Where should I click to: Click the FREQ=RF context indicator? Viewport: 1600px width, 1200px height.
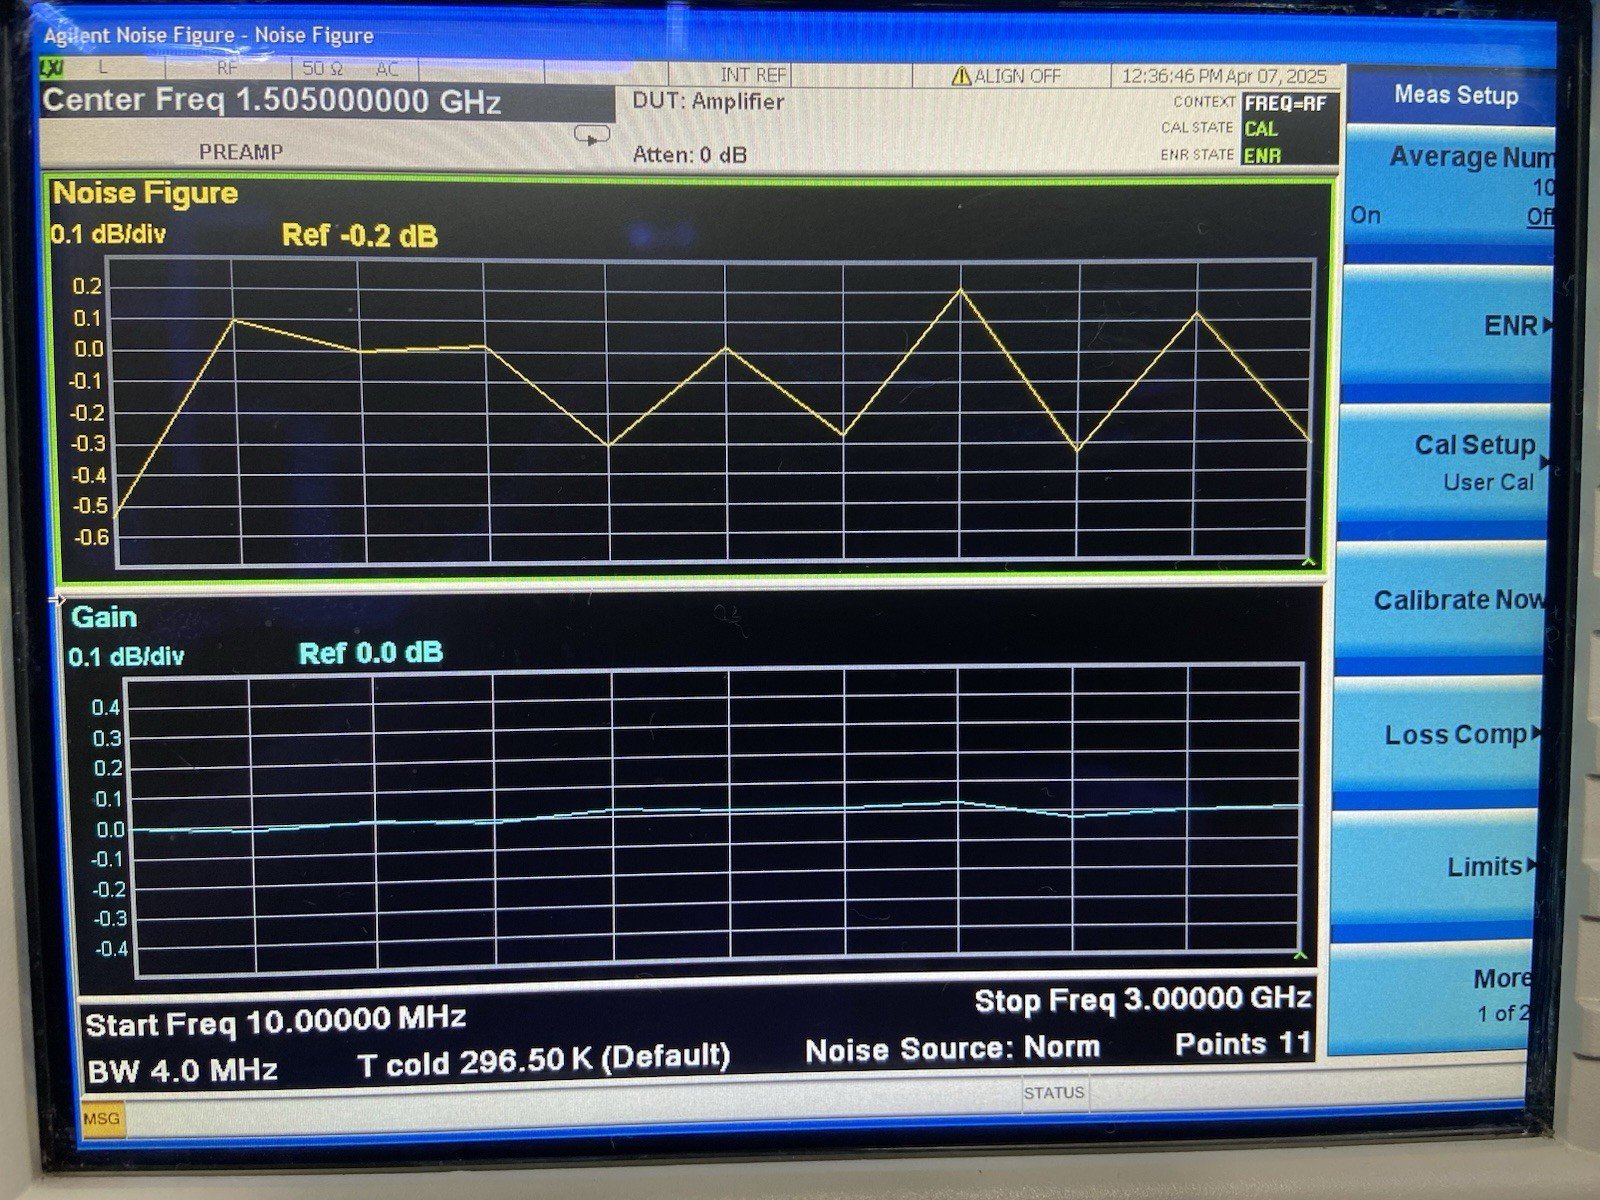click(x=1285, y=103)
